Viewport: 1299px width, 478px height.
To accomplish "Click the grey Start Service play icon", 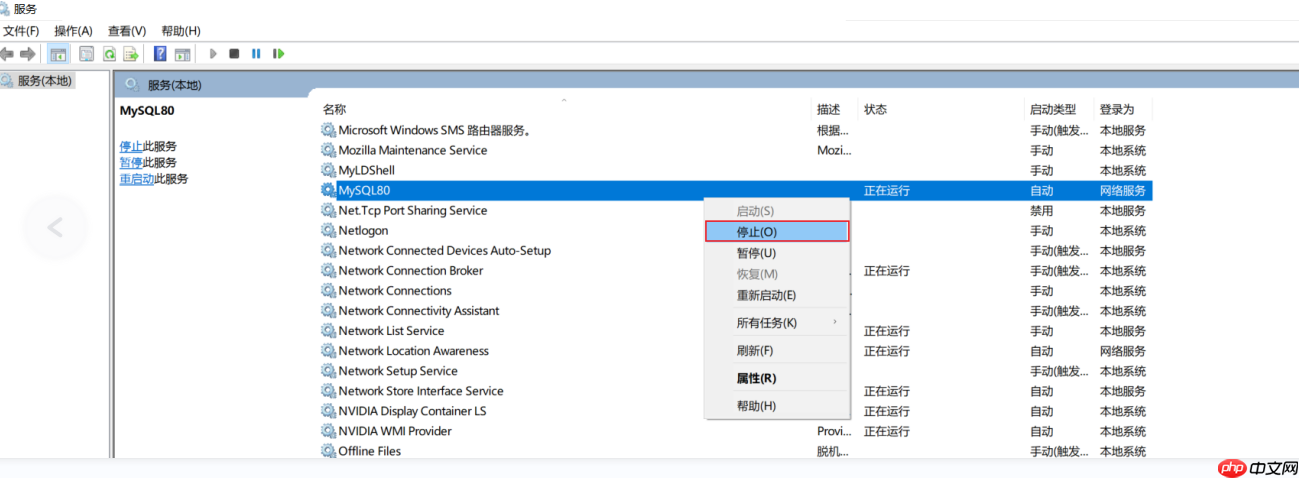I will point(213,54).
